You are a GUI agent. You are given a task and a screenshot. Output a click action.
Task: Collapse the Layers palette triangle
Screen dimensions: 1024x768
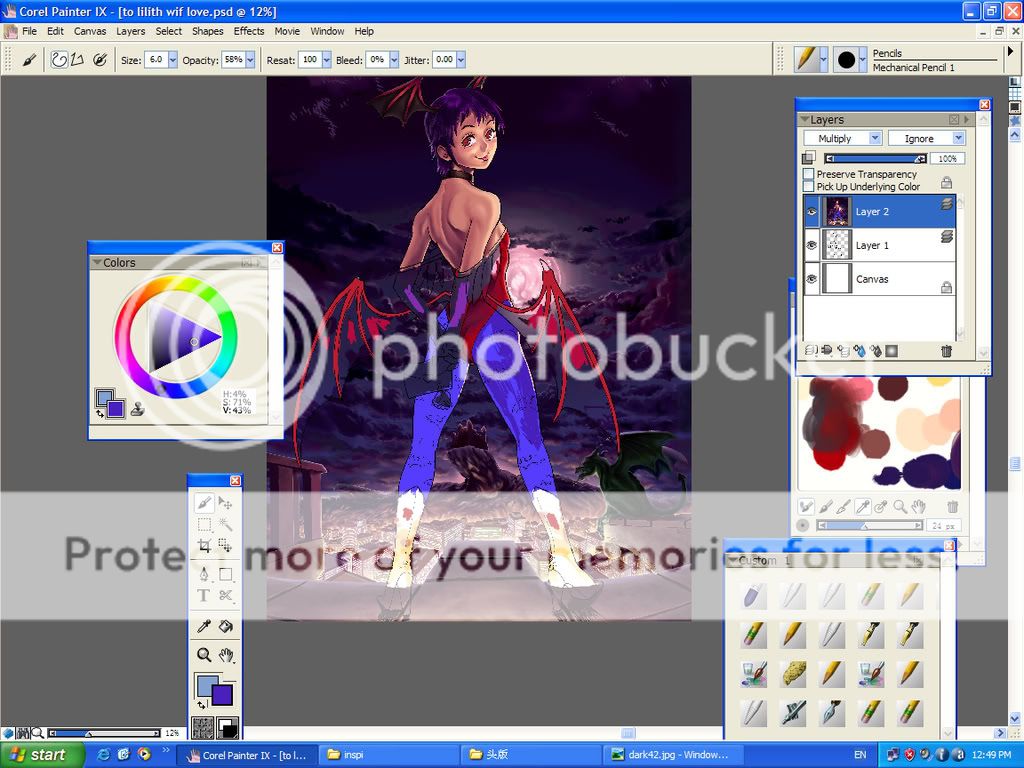(x=805, y=120)
